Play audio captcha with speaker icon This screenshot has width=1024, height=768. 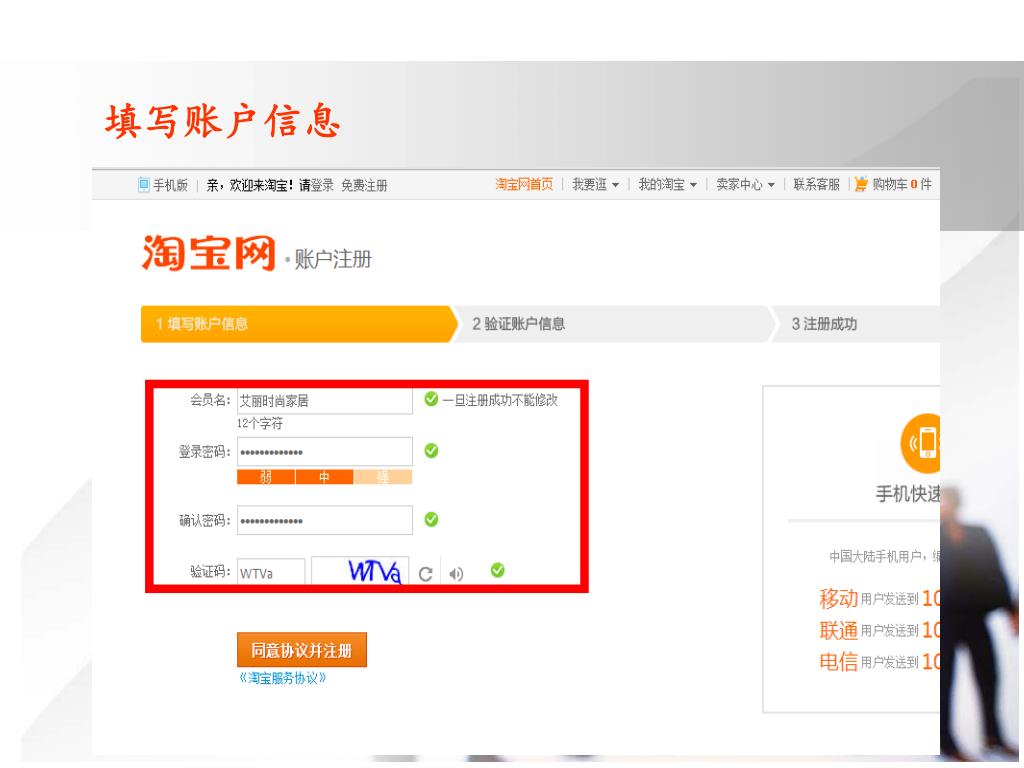(456, 574)
